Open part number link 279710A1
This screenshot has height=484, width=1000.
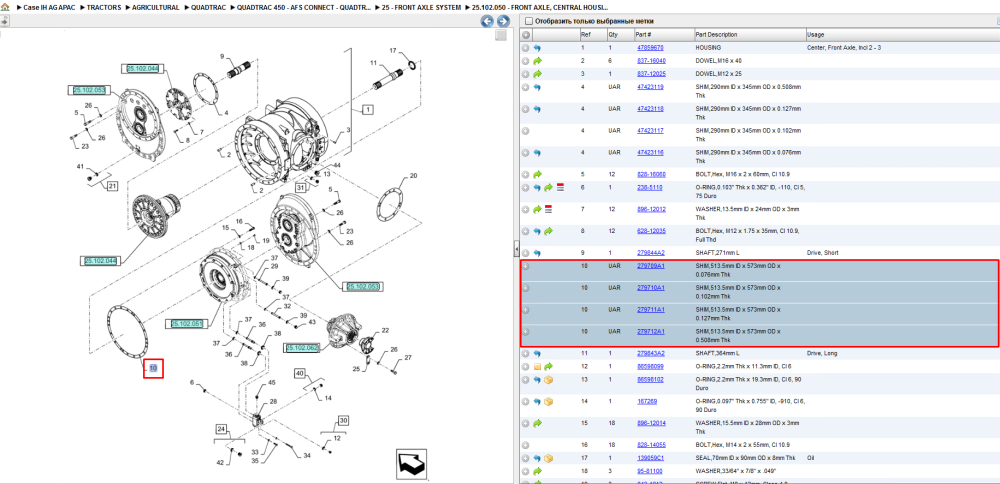click(x=651, y=288)
